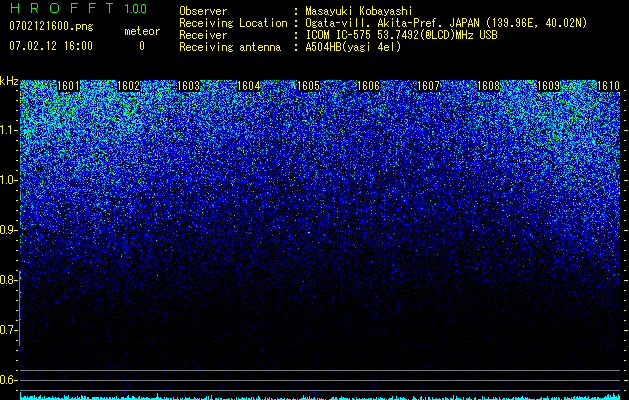Click the meteor count label
The image size is (629, 400).
142,31
